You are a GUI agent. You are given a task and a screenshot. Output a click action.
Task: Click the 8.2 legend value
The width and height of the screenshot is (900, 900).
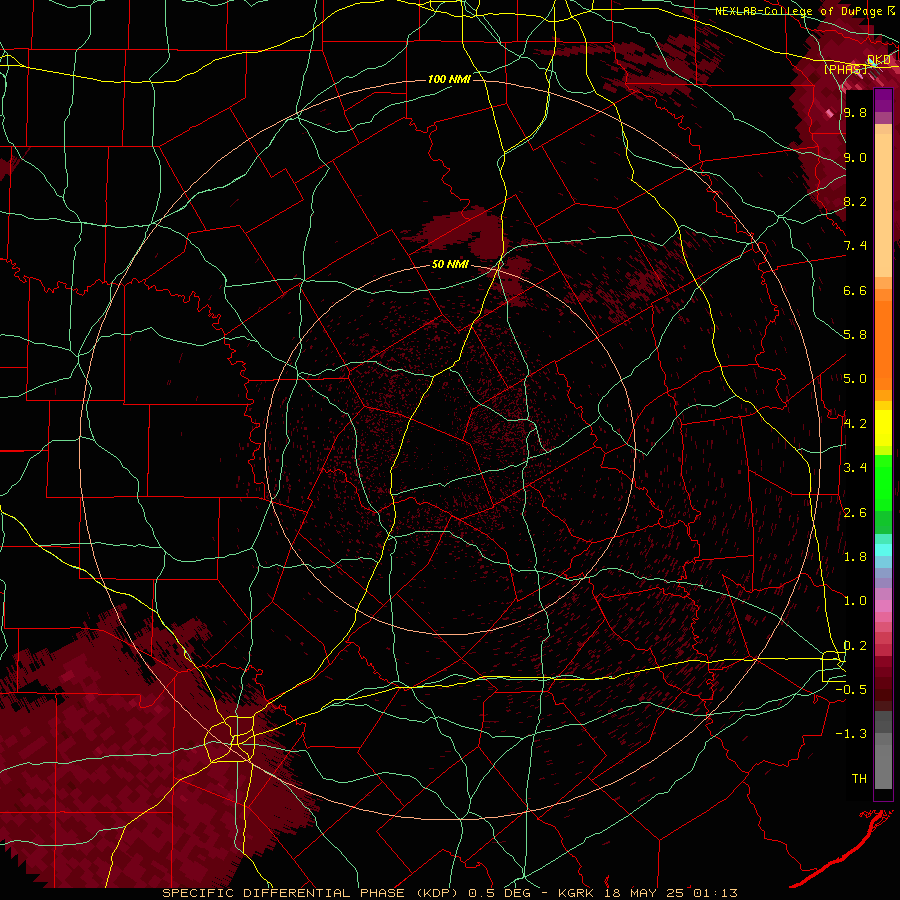tap(855, 201)
